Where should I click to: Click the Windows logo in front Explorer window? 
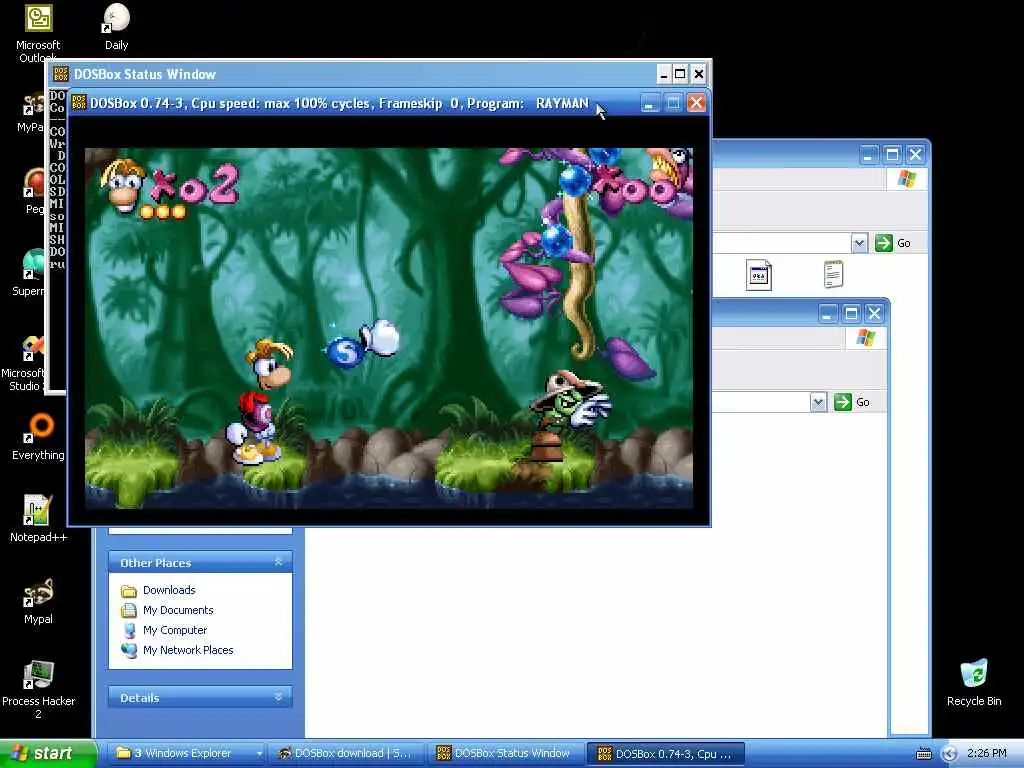865,338
